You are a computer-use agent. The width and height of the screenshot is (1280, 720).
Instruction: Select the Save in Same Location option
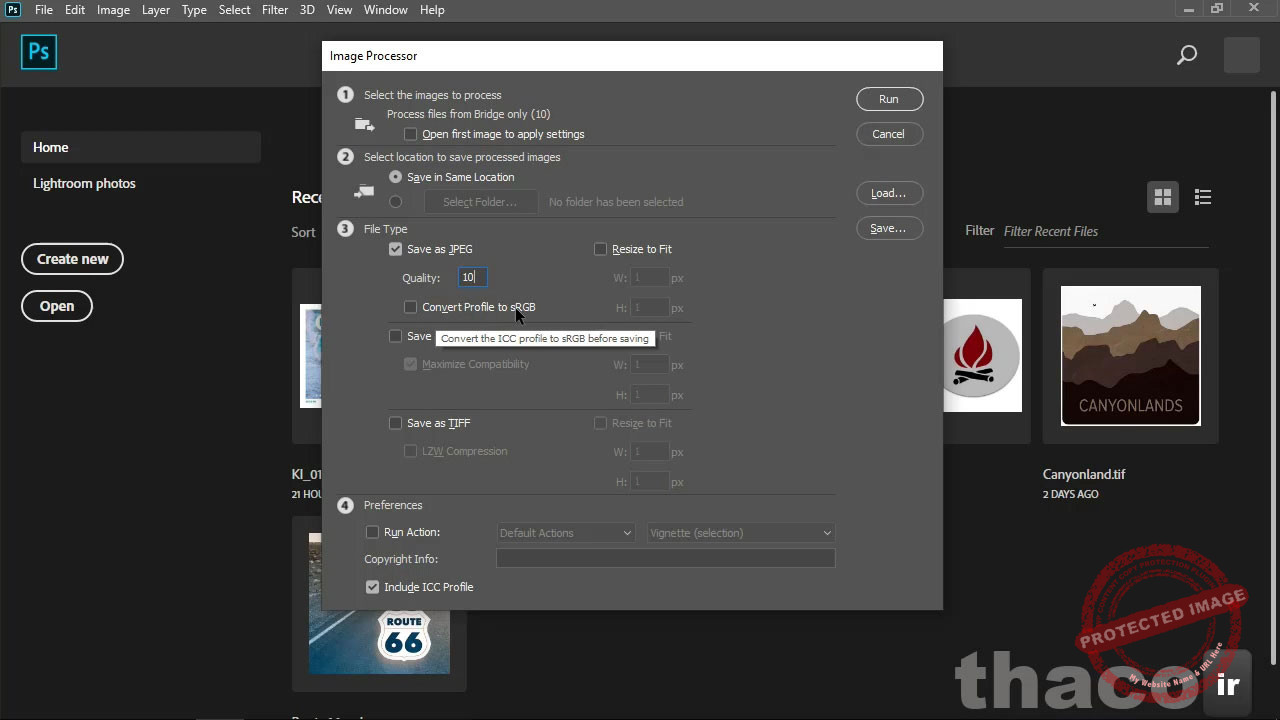[x=395, y=176]
